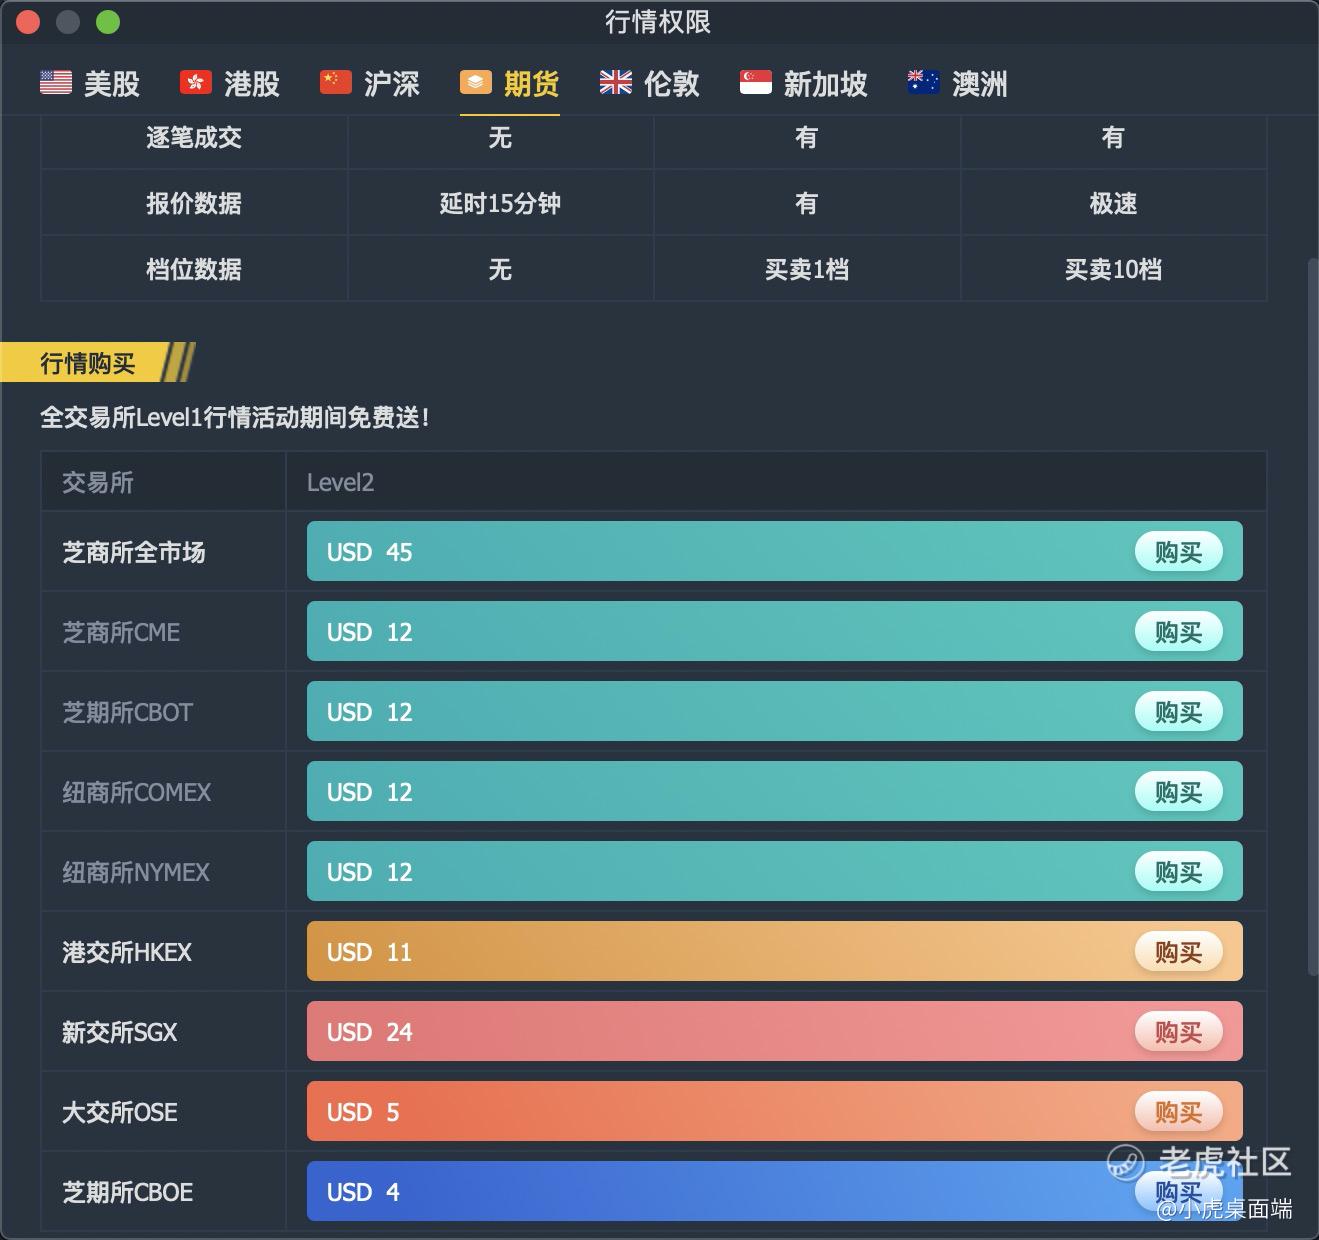This screenshot has width=1319, height=1240.
Task: Click the US flag icon
Action: [x=56, y=82]
